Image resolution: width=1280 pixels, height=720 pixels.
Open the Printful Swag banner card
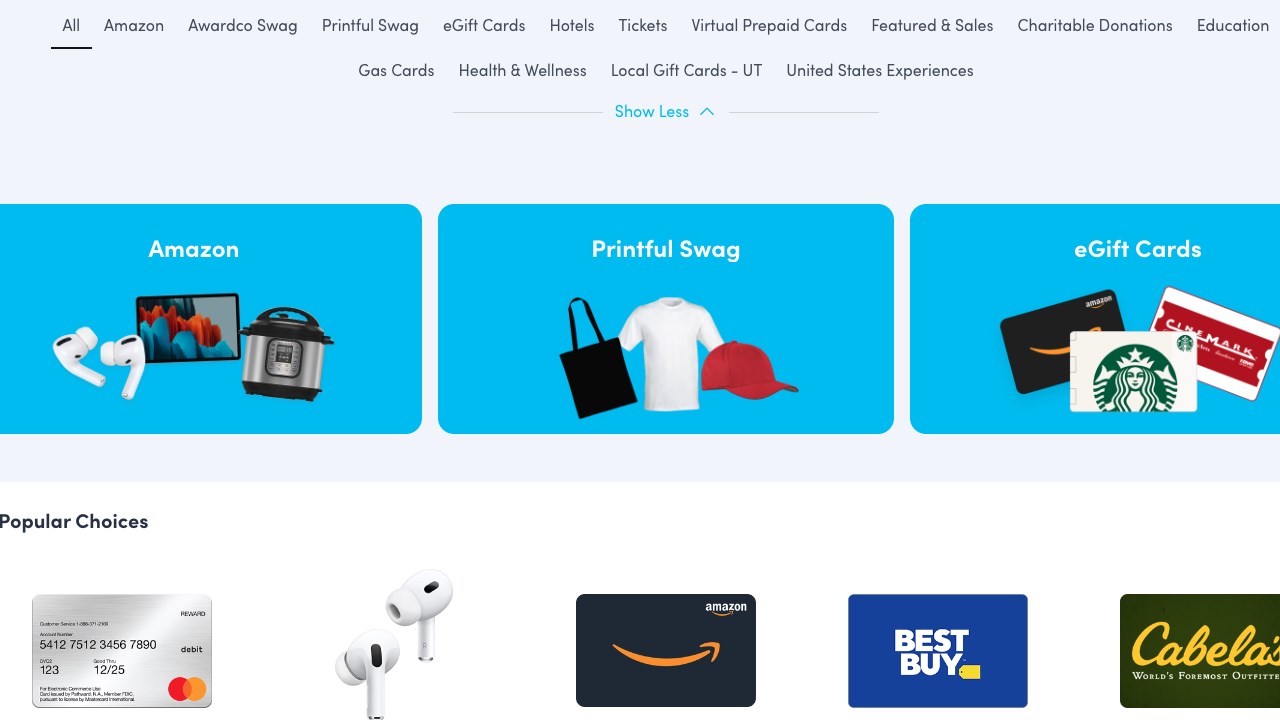pyautogui.click(x=666, y=319)
